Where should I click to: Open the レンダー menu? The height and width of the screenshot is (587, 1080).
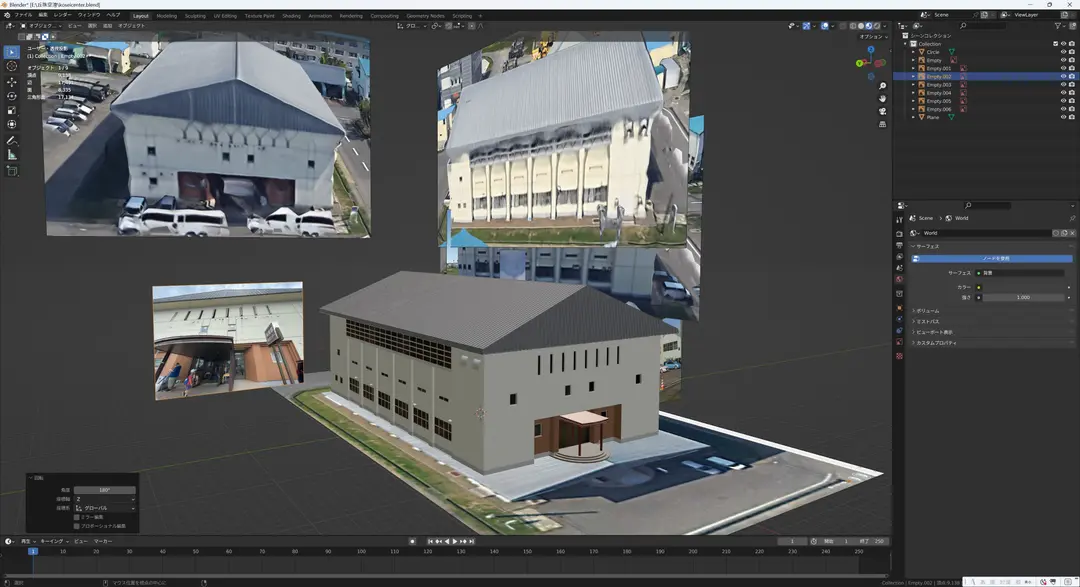click(62, 15)
